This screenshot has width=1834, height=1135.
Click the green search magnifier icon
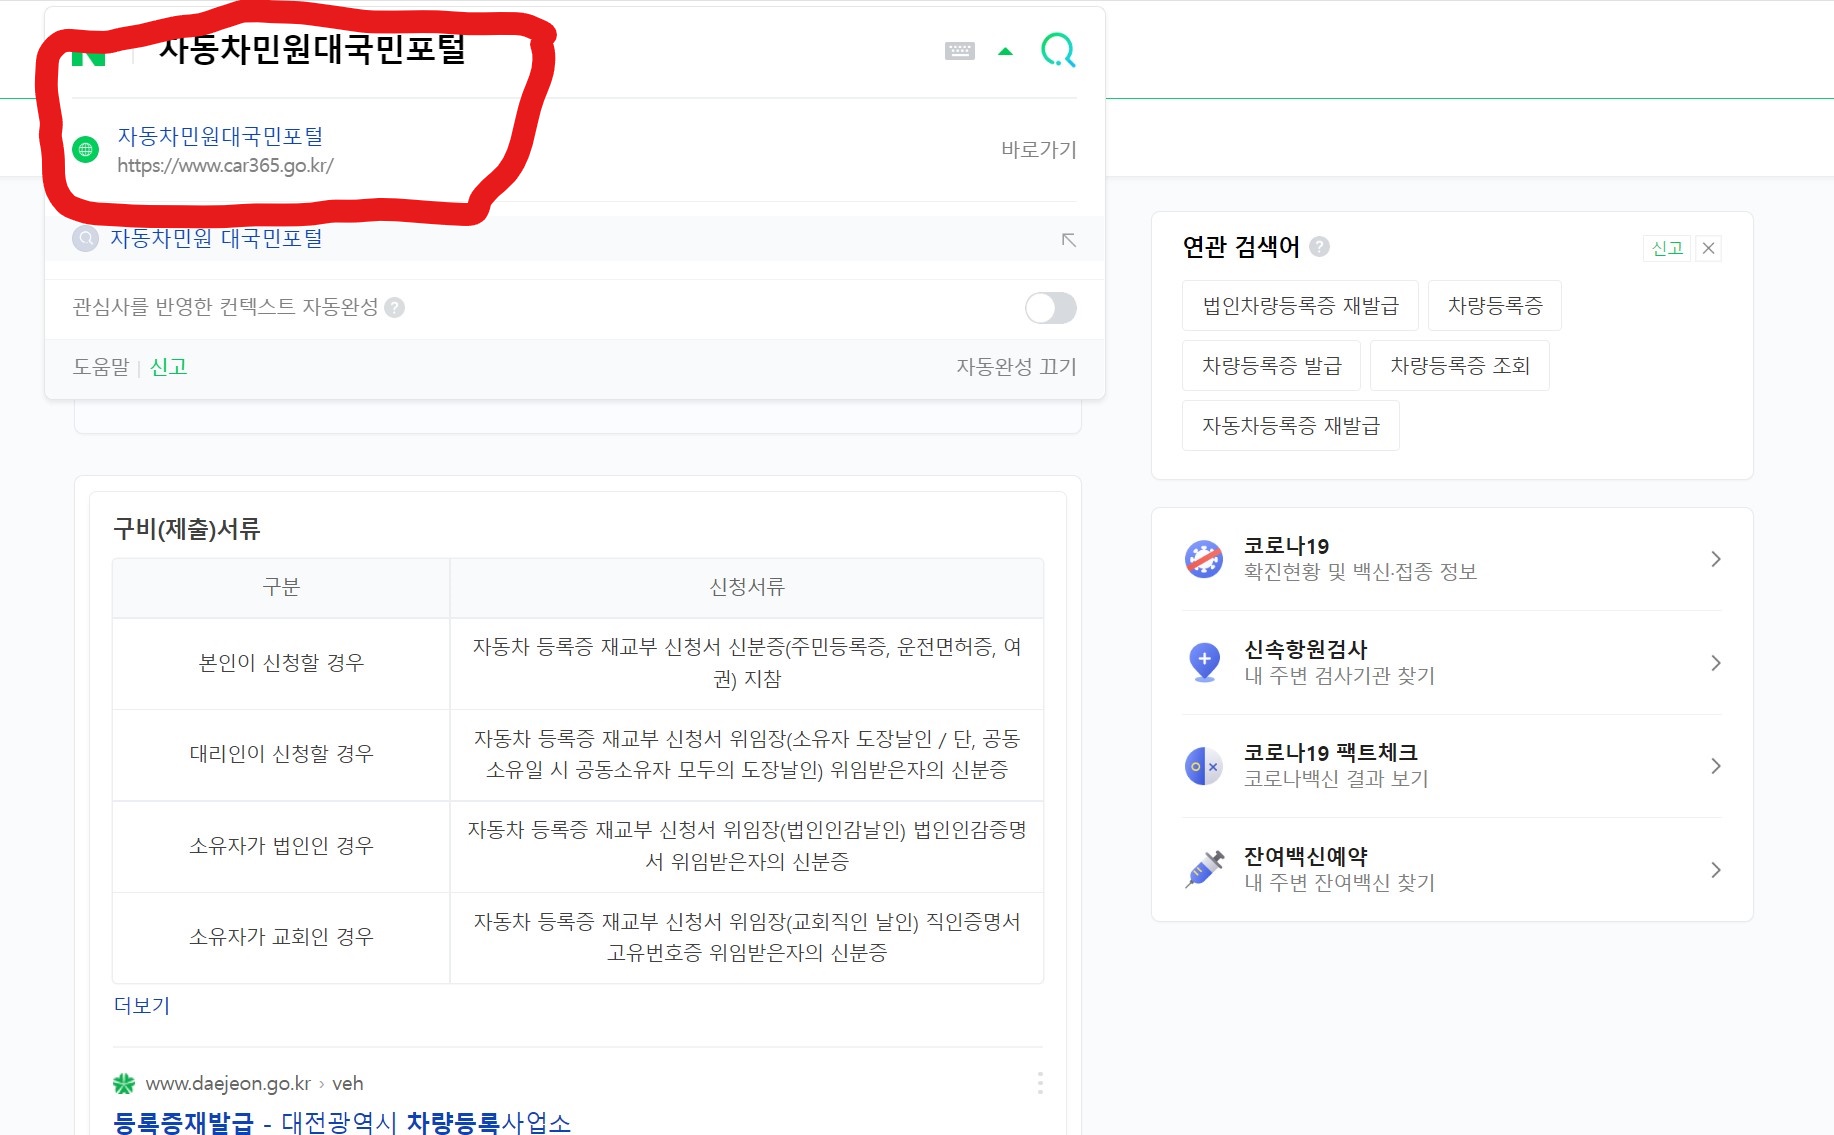[x=1058, y=50]
